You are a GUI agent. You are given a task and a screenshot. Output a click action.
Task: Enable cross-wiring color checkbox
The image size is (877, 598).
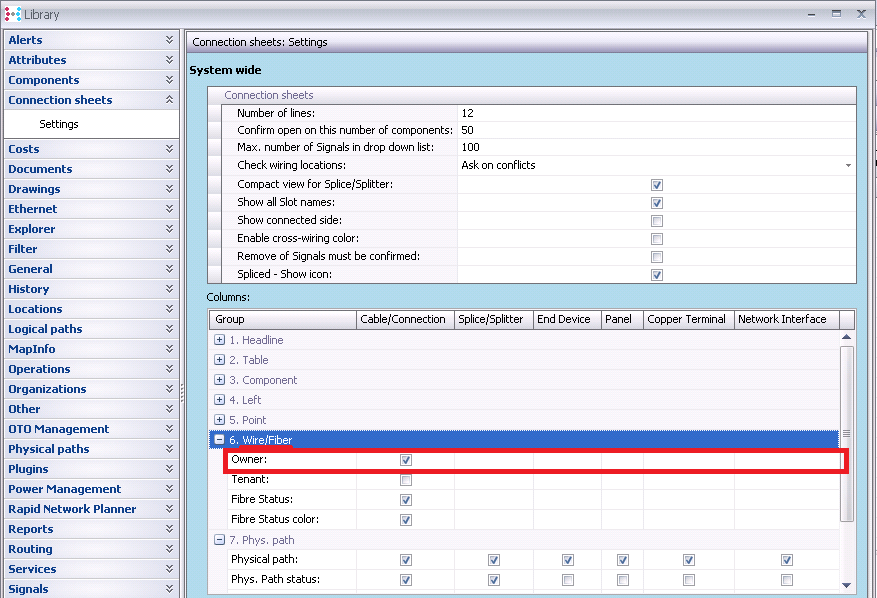[x=657, y=239]
